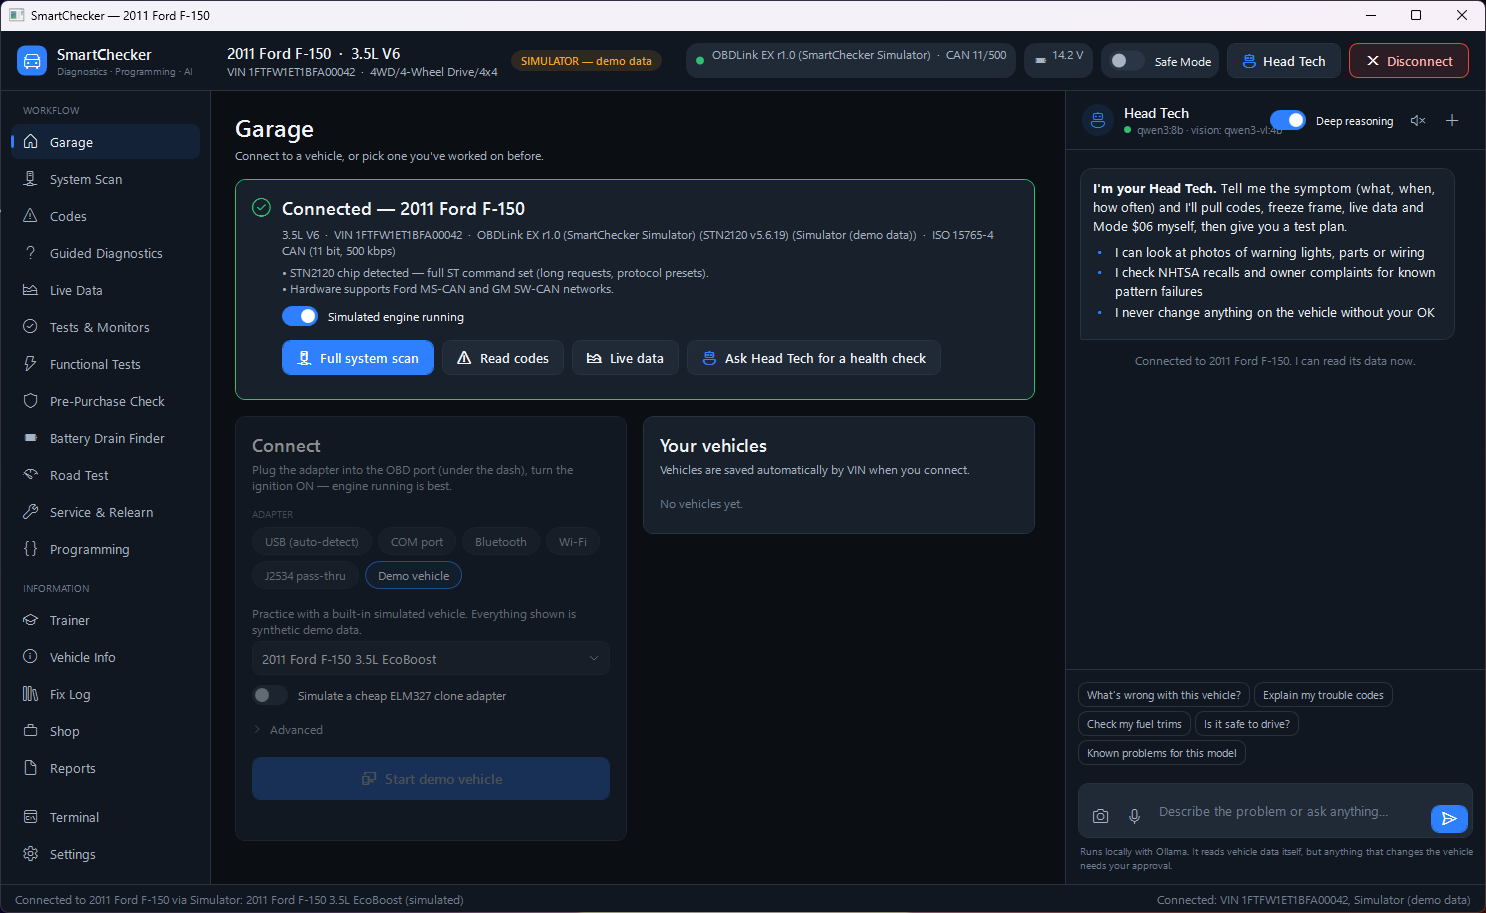The height and width of the screenshot is (913, 1486).
Task: Click the Tests & Monitors check icon
Action: (30, 327)
